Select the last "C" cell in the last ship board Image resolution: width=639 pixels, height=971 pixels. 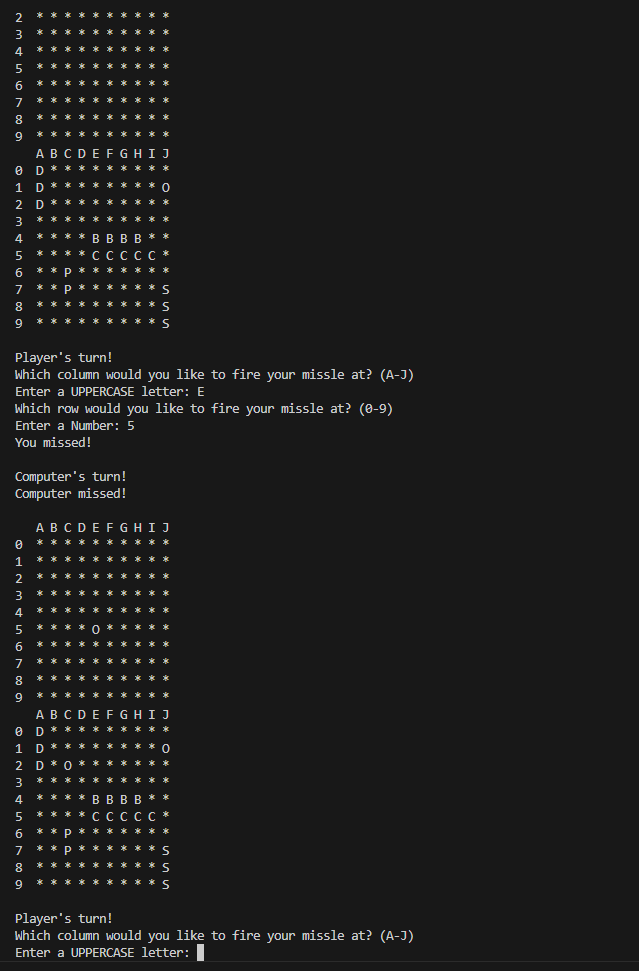152,817
